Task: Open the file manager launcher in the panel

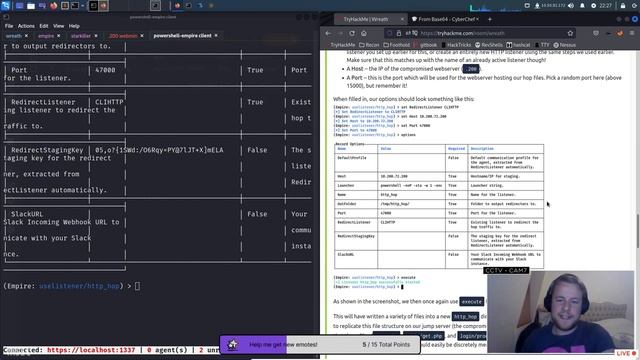Action: [x=31, y=6]
